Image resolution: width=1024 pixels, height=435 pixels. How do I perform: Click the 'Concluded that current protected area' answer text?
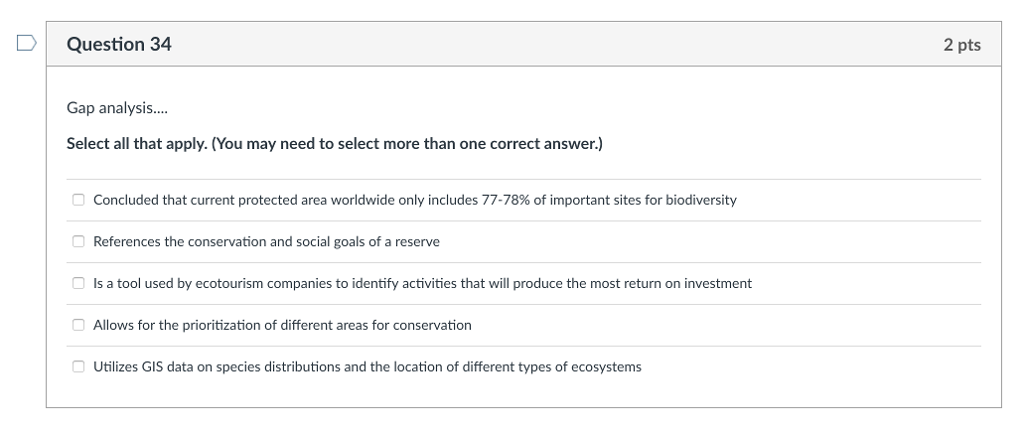[415, 200]
